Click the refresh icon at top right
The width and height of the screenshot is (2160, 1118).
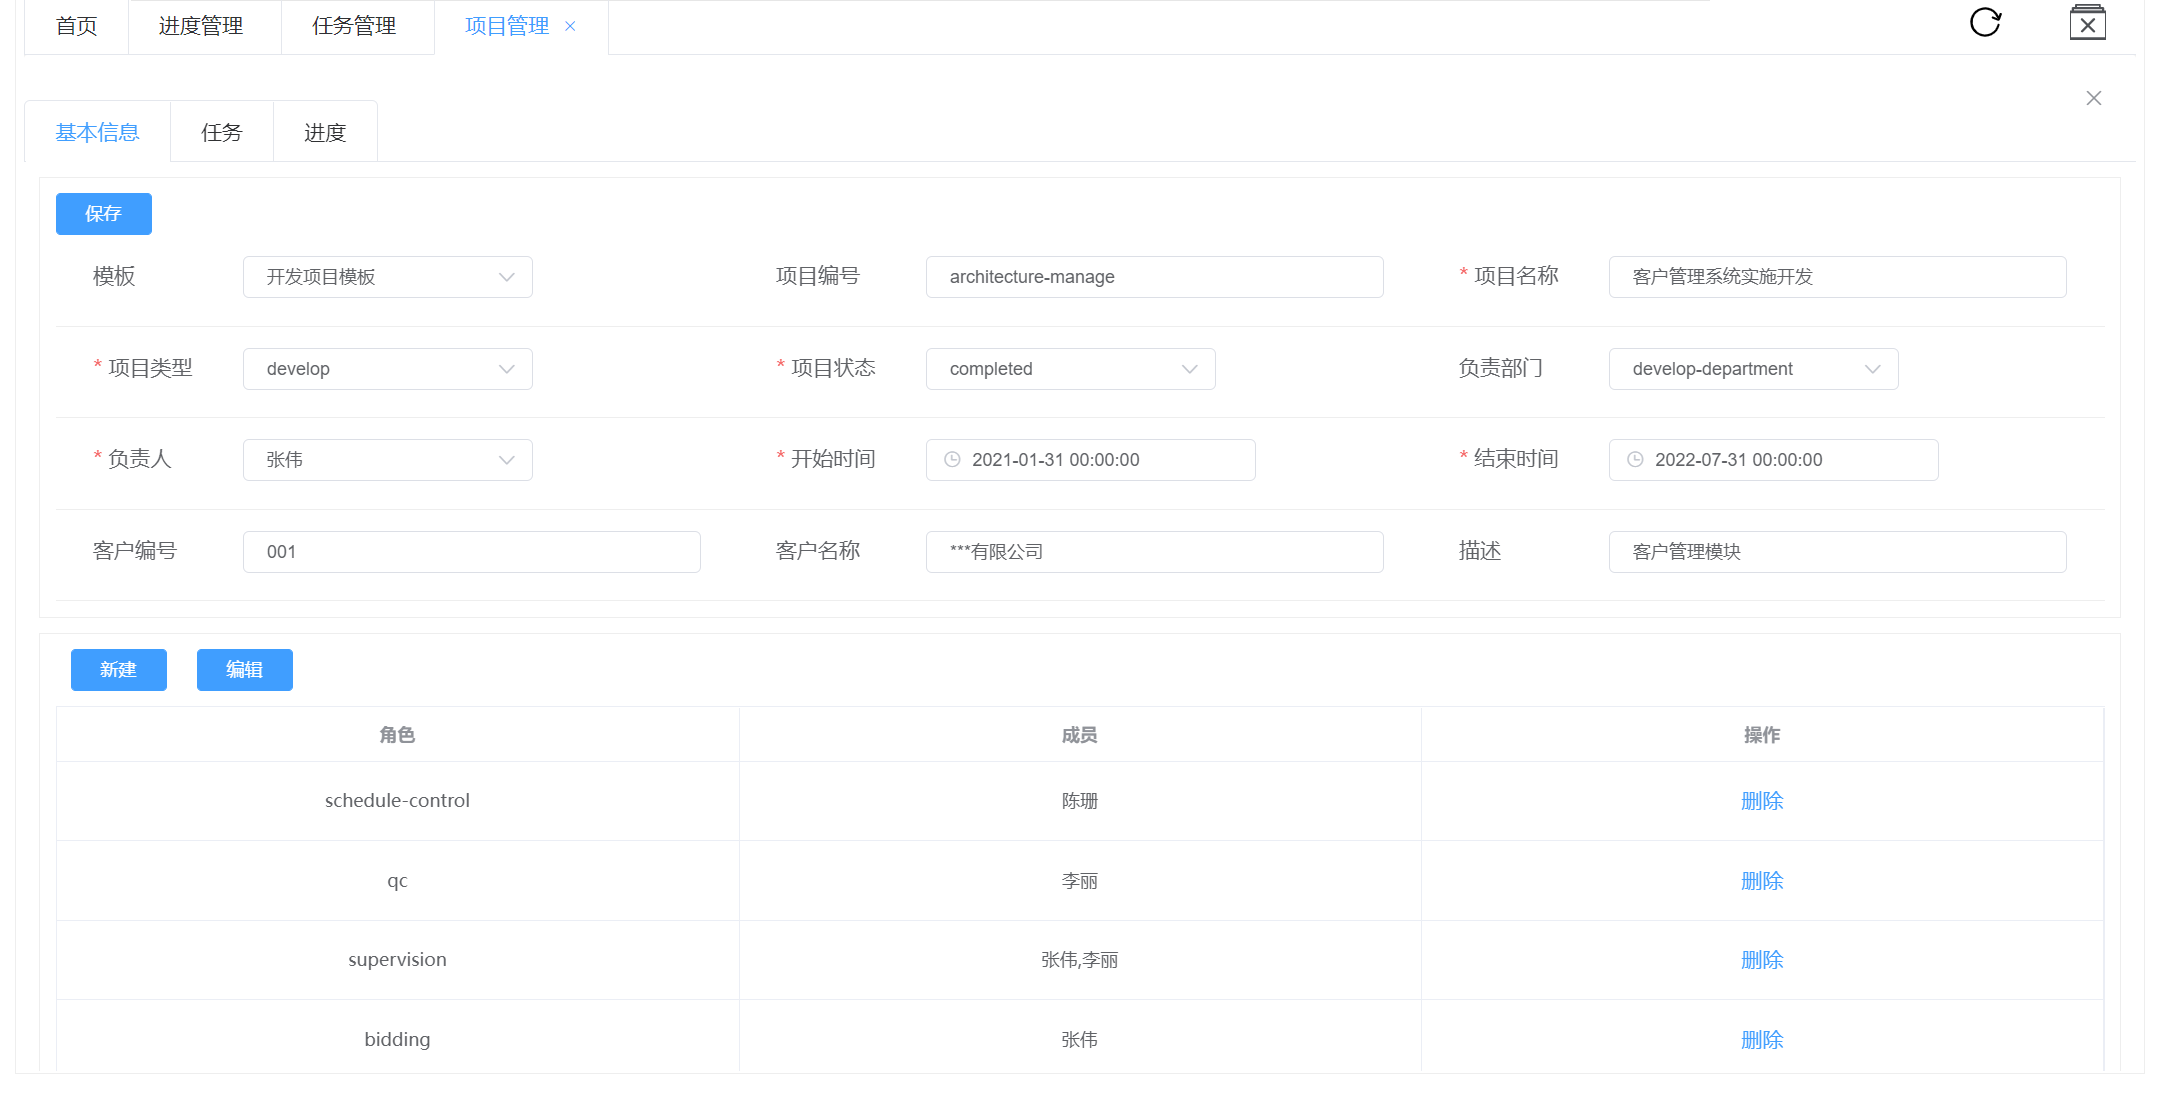point(1985,22)
